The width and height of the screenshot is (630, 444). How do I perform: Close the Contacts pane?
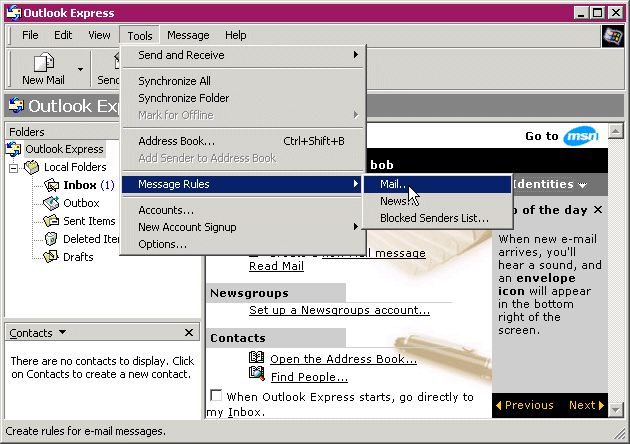pos(189,332)
